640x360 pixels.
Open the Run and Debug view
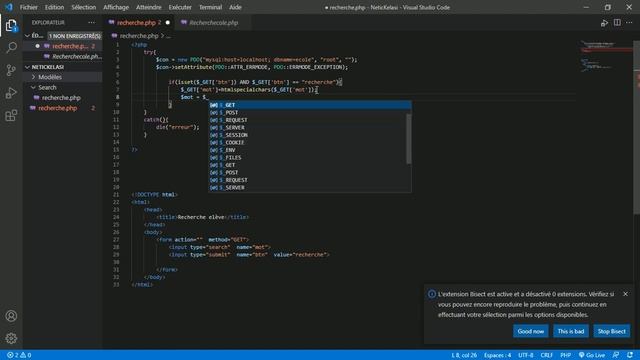(11, 93)
